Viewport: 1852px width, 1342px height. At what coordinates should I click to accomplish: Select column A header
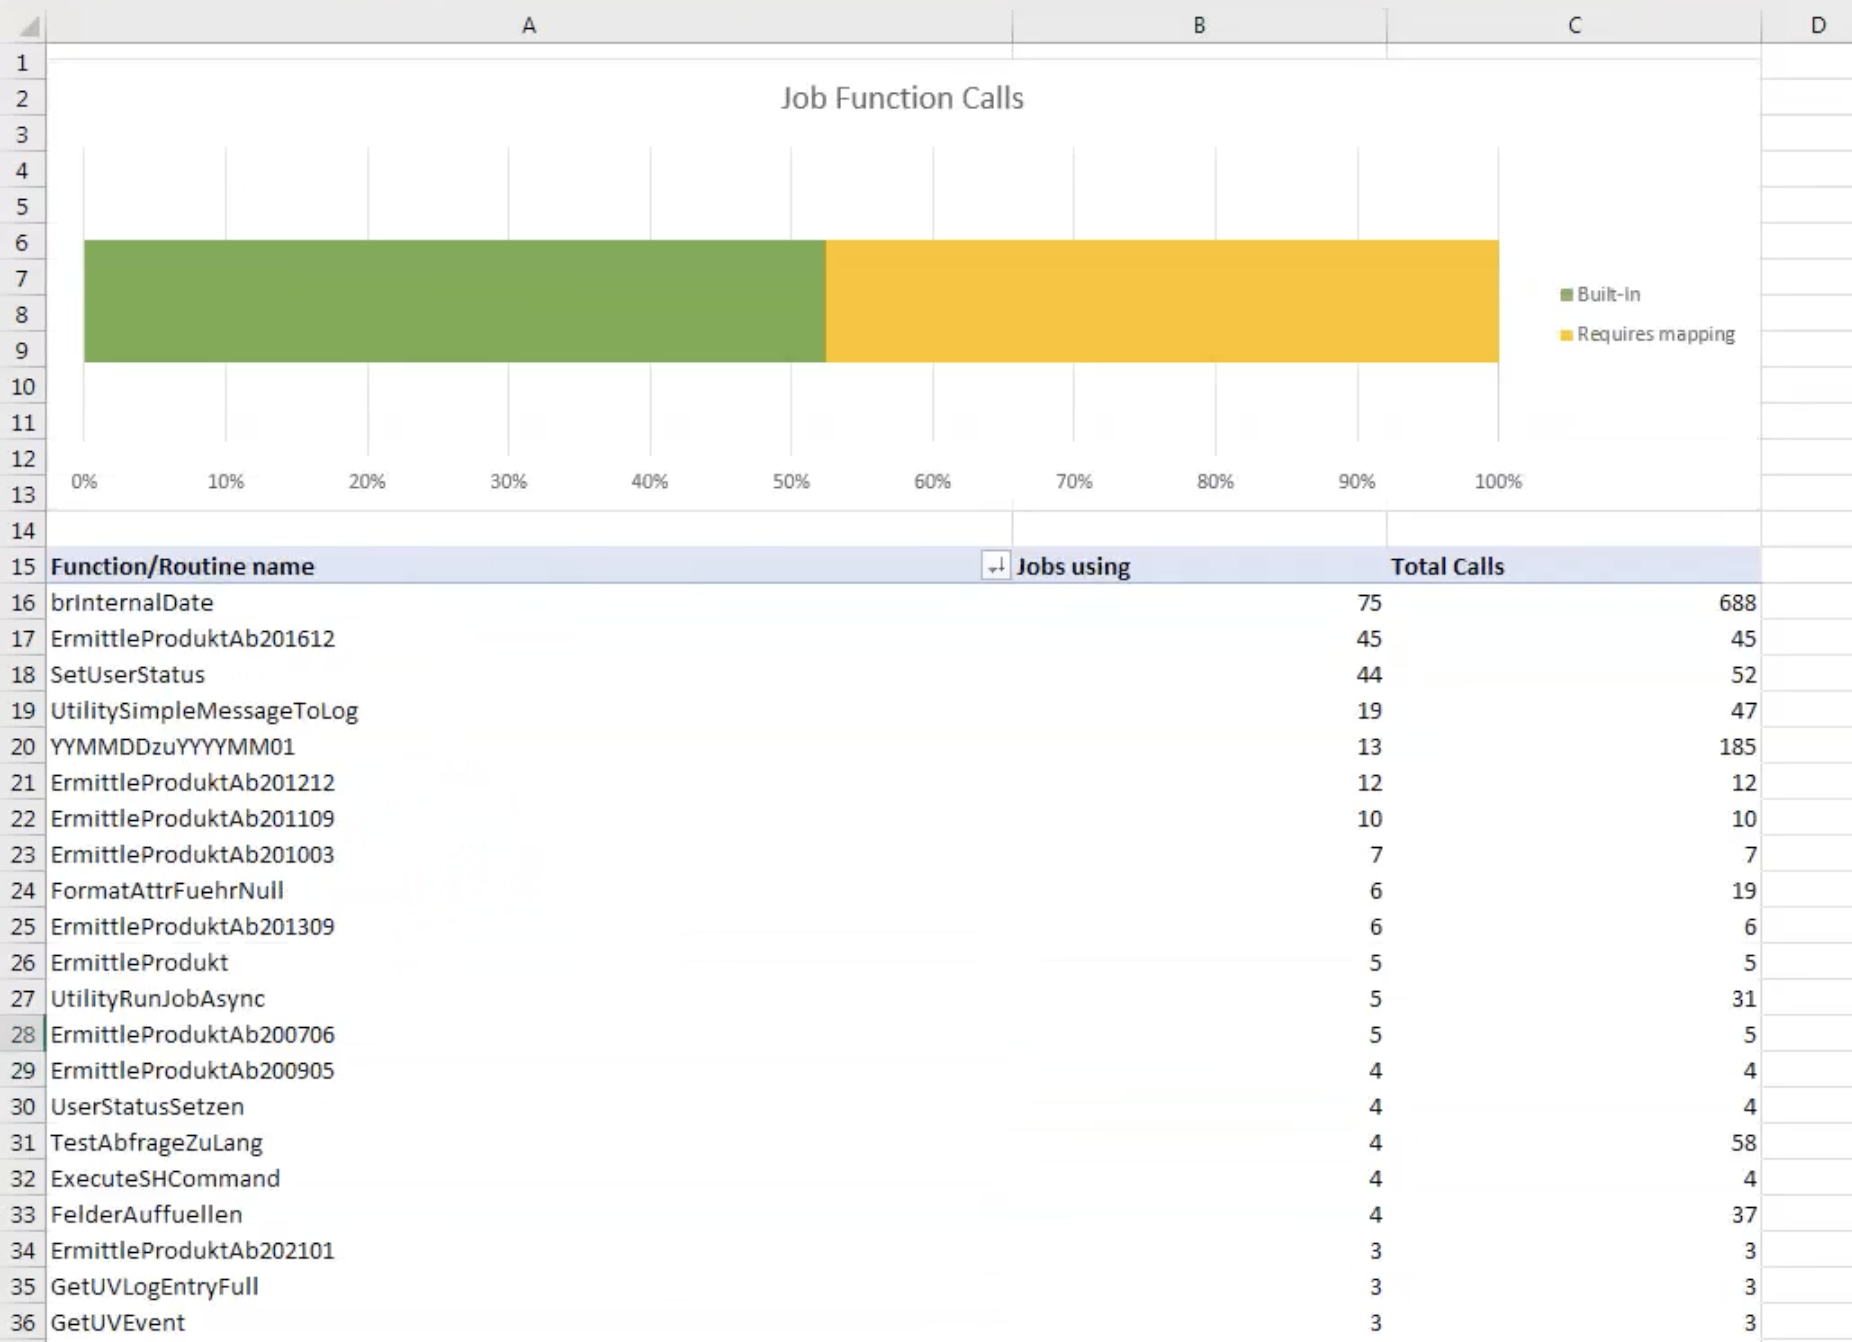tap(528, 26)
